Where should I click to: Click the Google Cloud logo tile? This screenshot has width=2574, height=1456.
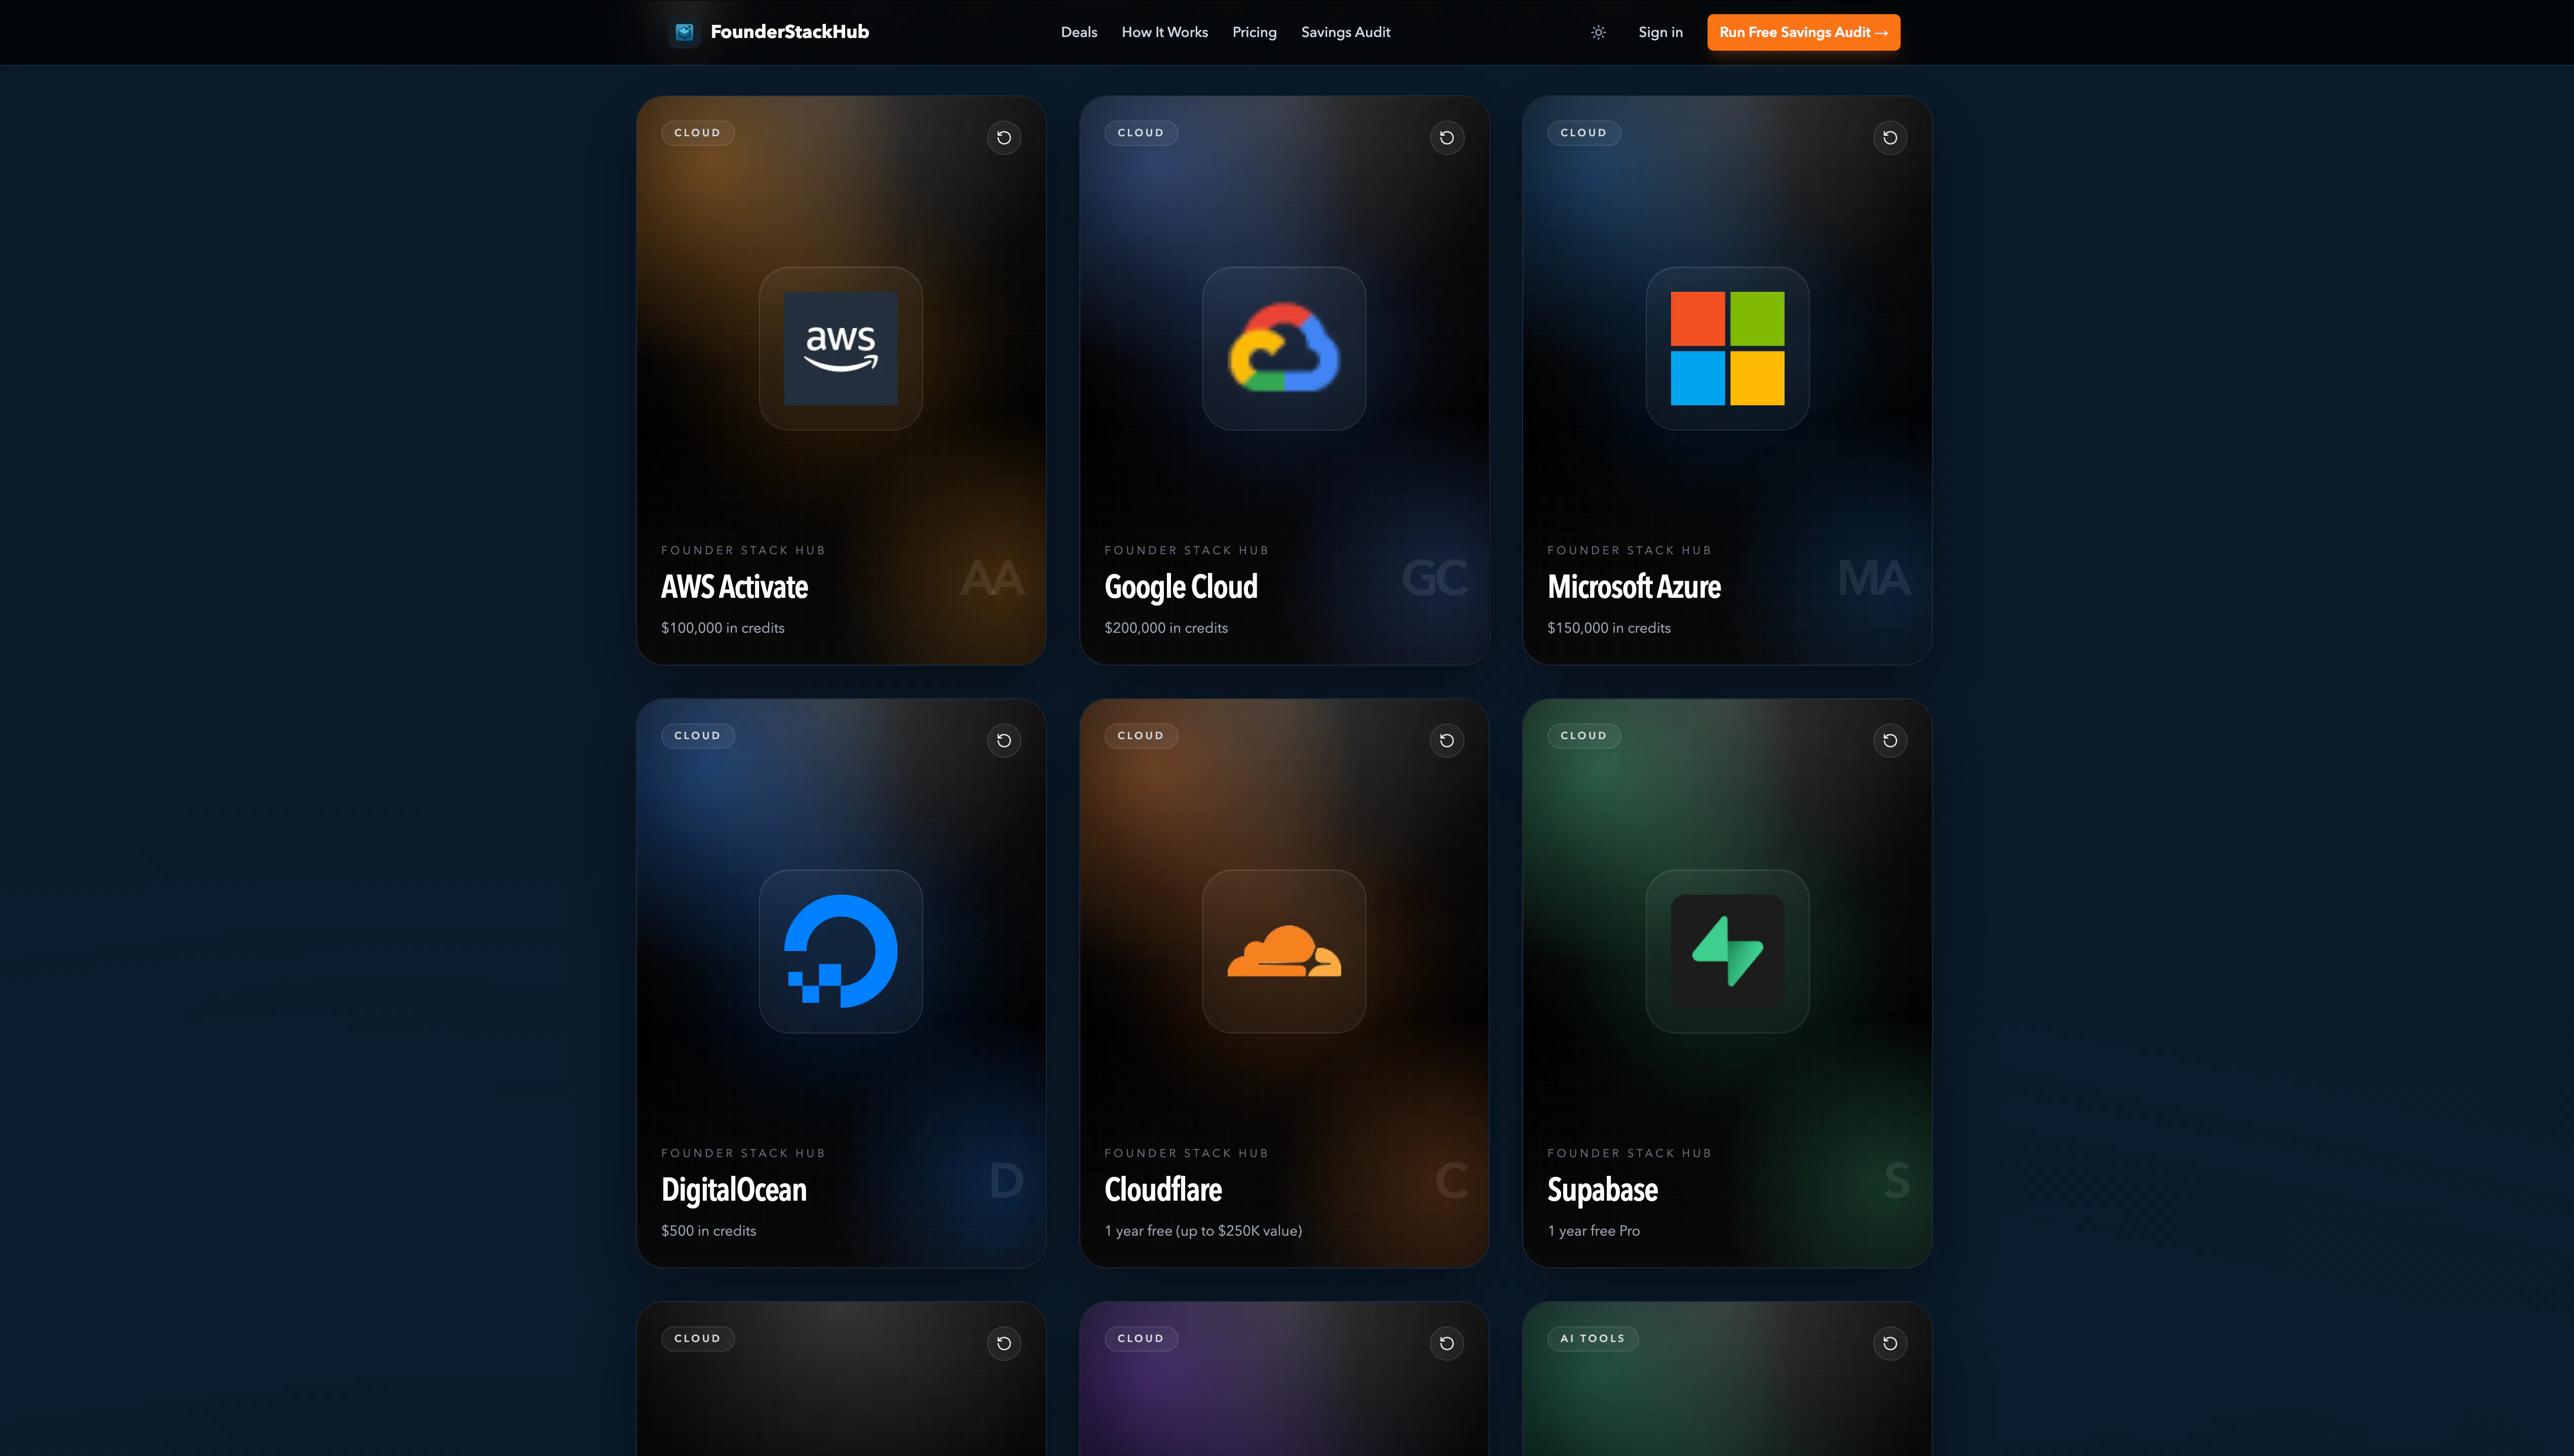pos(1284,348)
